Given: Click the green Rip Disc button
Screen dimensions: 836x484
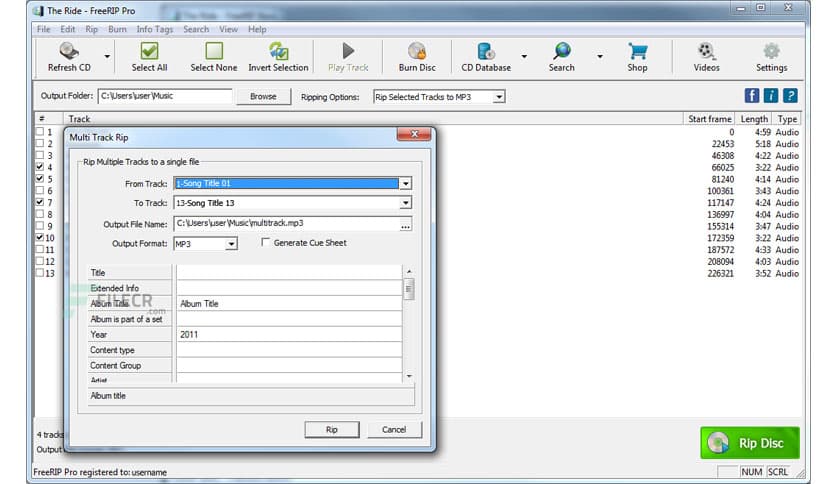Looking at the screenshot, I should pos(750,443).
